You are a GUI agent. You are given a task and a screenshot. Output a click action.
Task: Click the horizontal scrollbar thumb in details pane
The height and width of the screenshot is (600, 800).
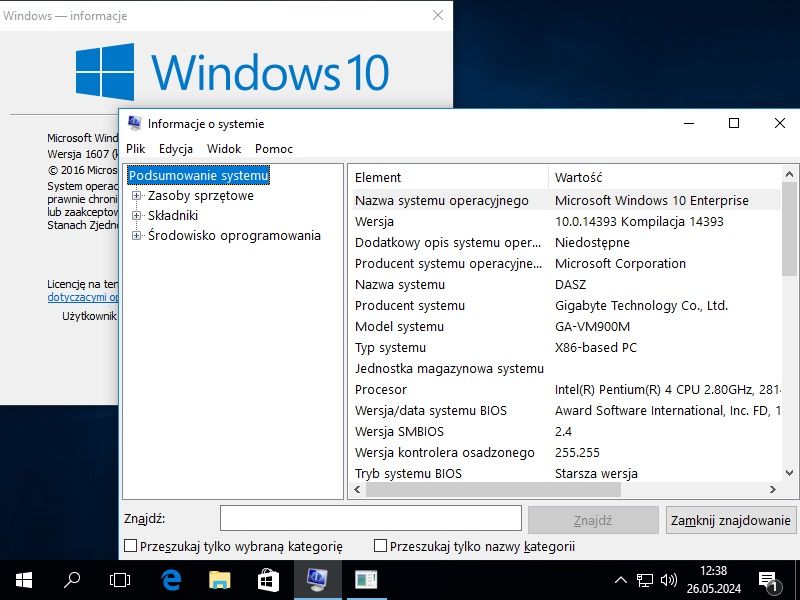click(x=493, y=489)
